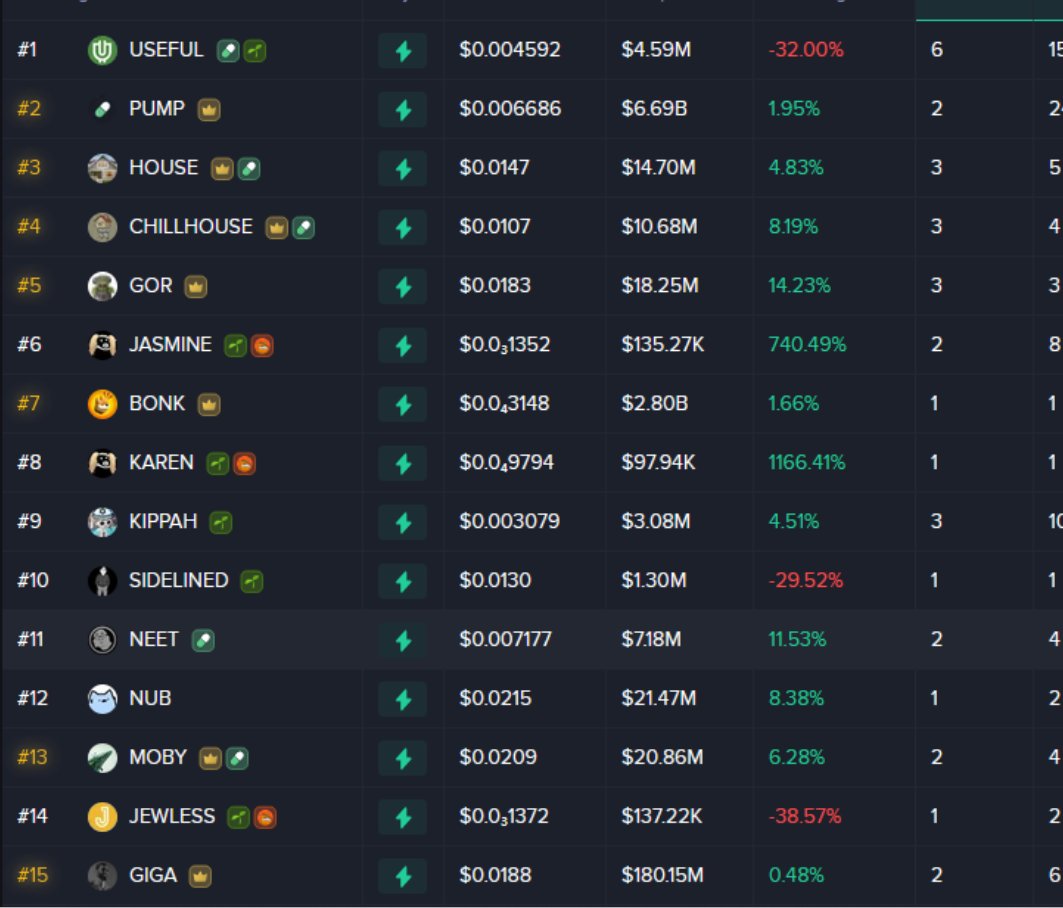
Task: Click the lightning quick-buy icon for SIDELINED
Action: coord(403,582)
